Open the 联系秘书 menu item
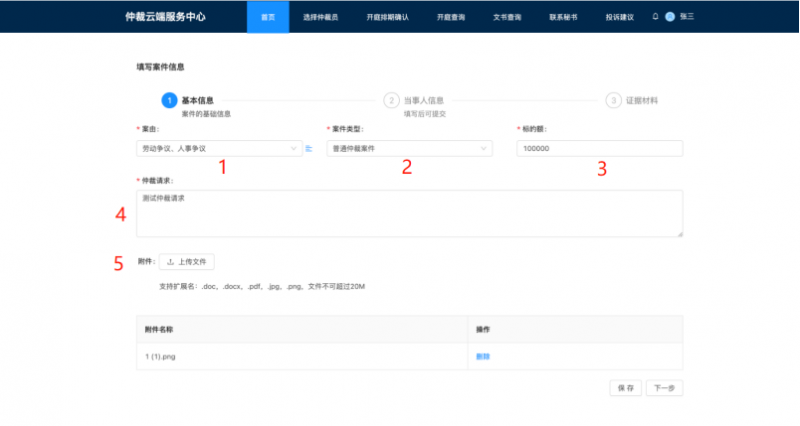800x426 pixels. [563, 17]
